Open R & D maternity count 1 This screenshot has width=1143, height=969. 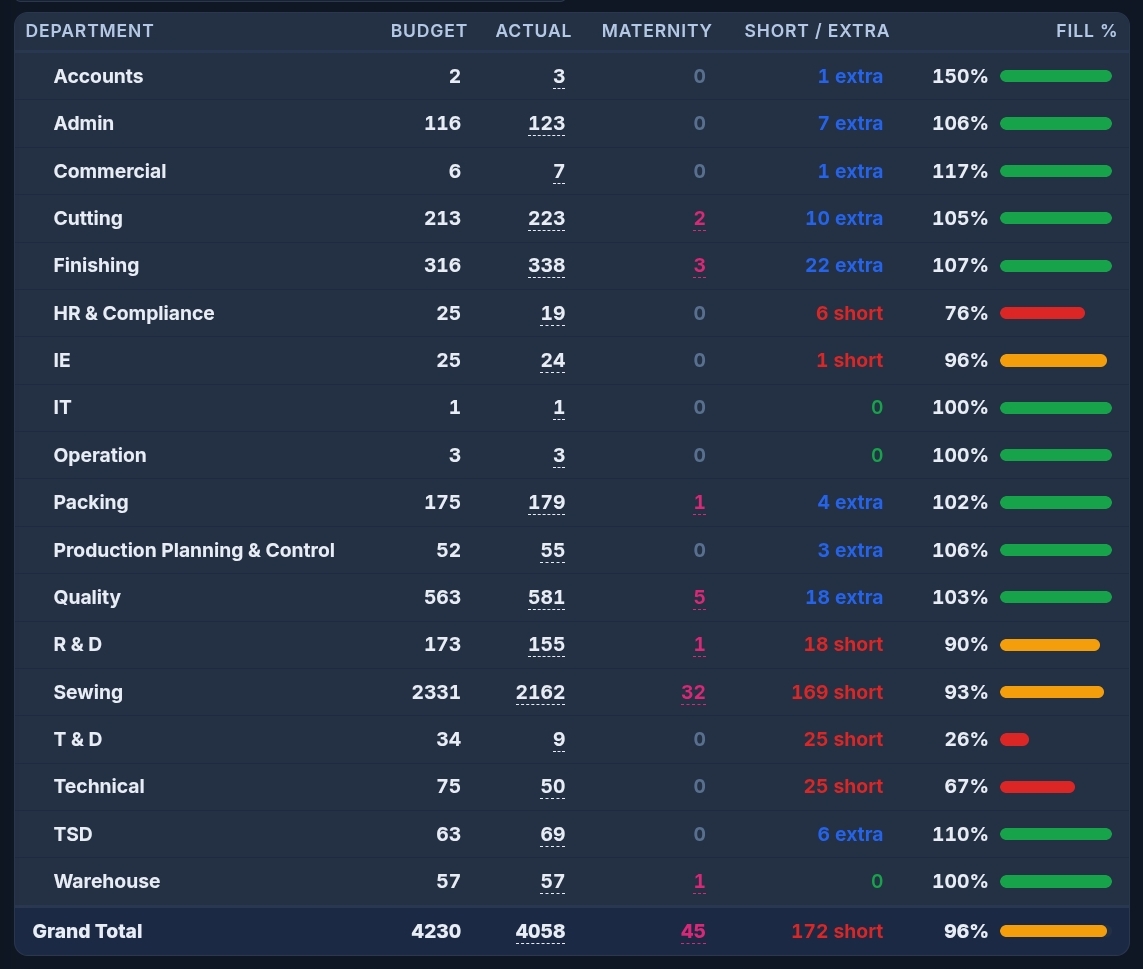point(699,645)
